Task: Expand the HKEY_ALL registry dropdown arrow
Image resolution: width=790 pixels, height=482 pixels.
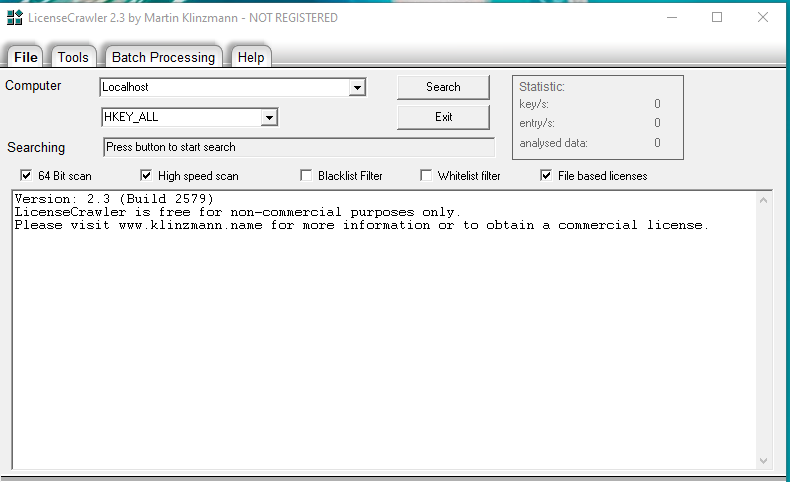Action: click(x=268, y=118)
